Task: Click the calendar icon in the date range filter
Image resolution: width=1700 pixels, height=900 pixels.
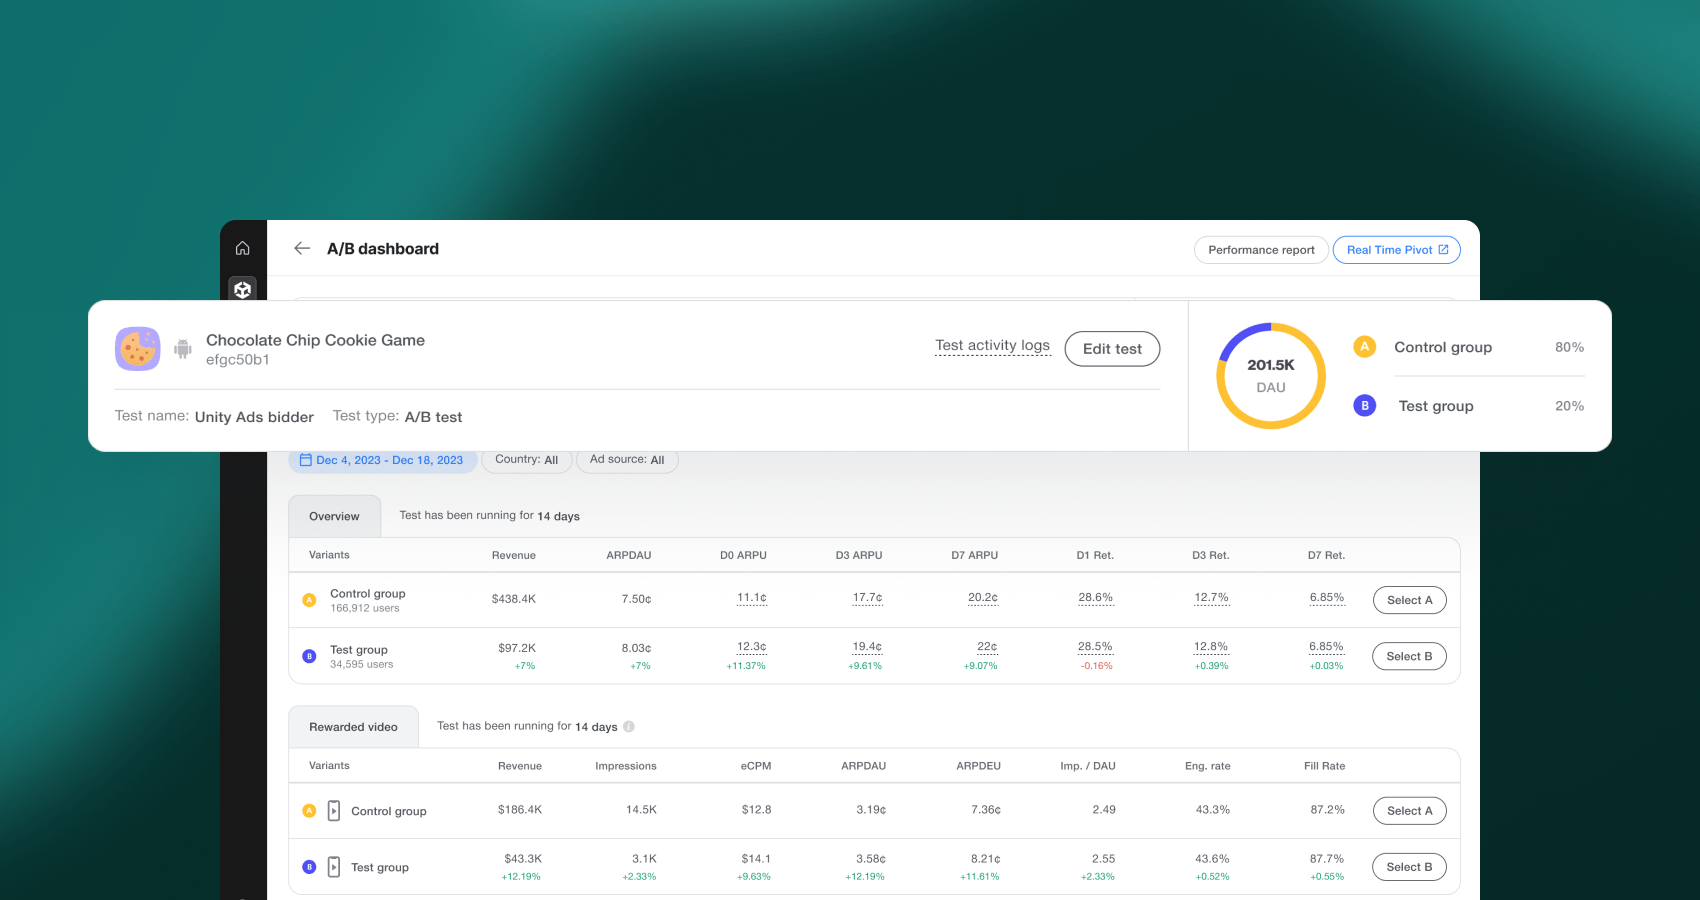Action: click(306, 460)
